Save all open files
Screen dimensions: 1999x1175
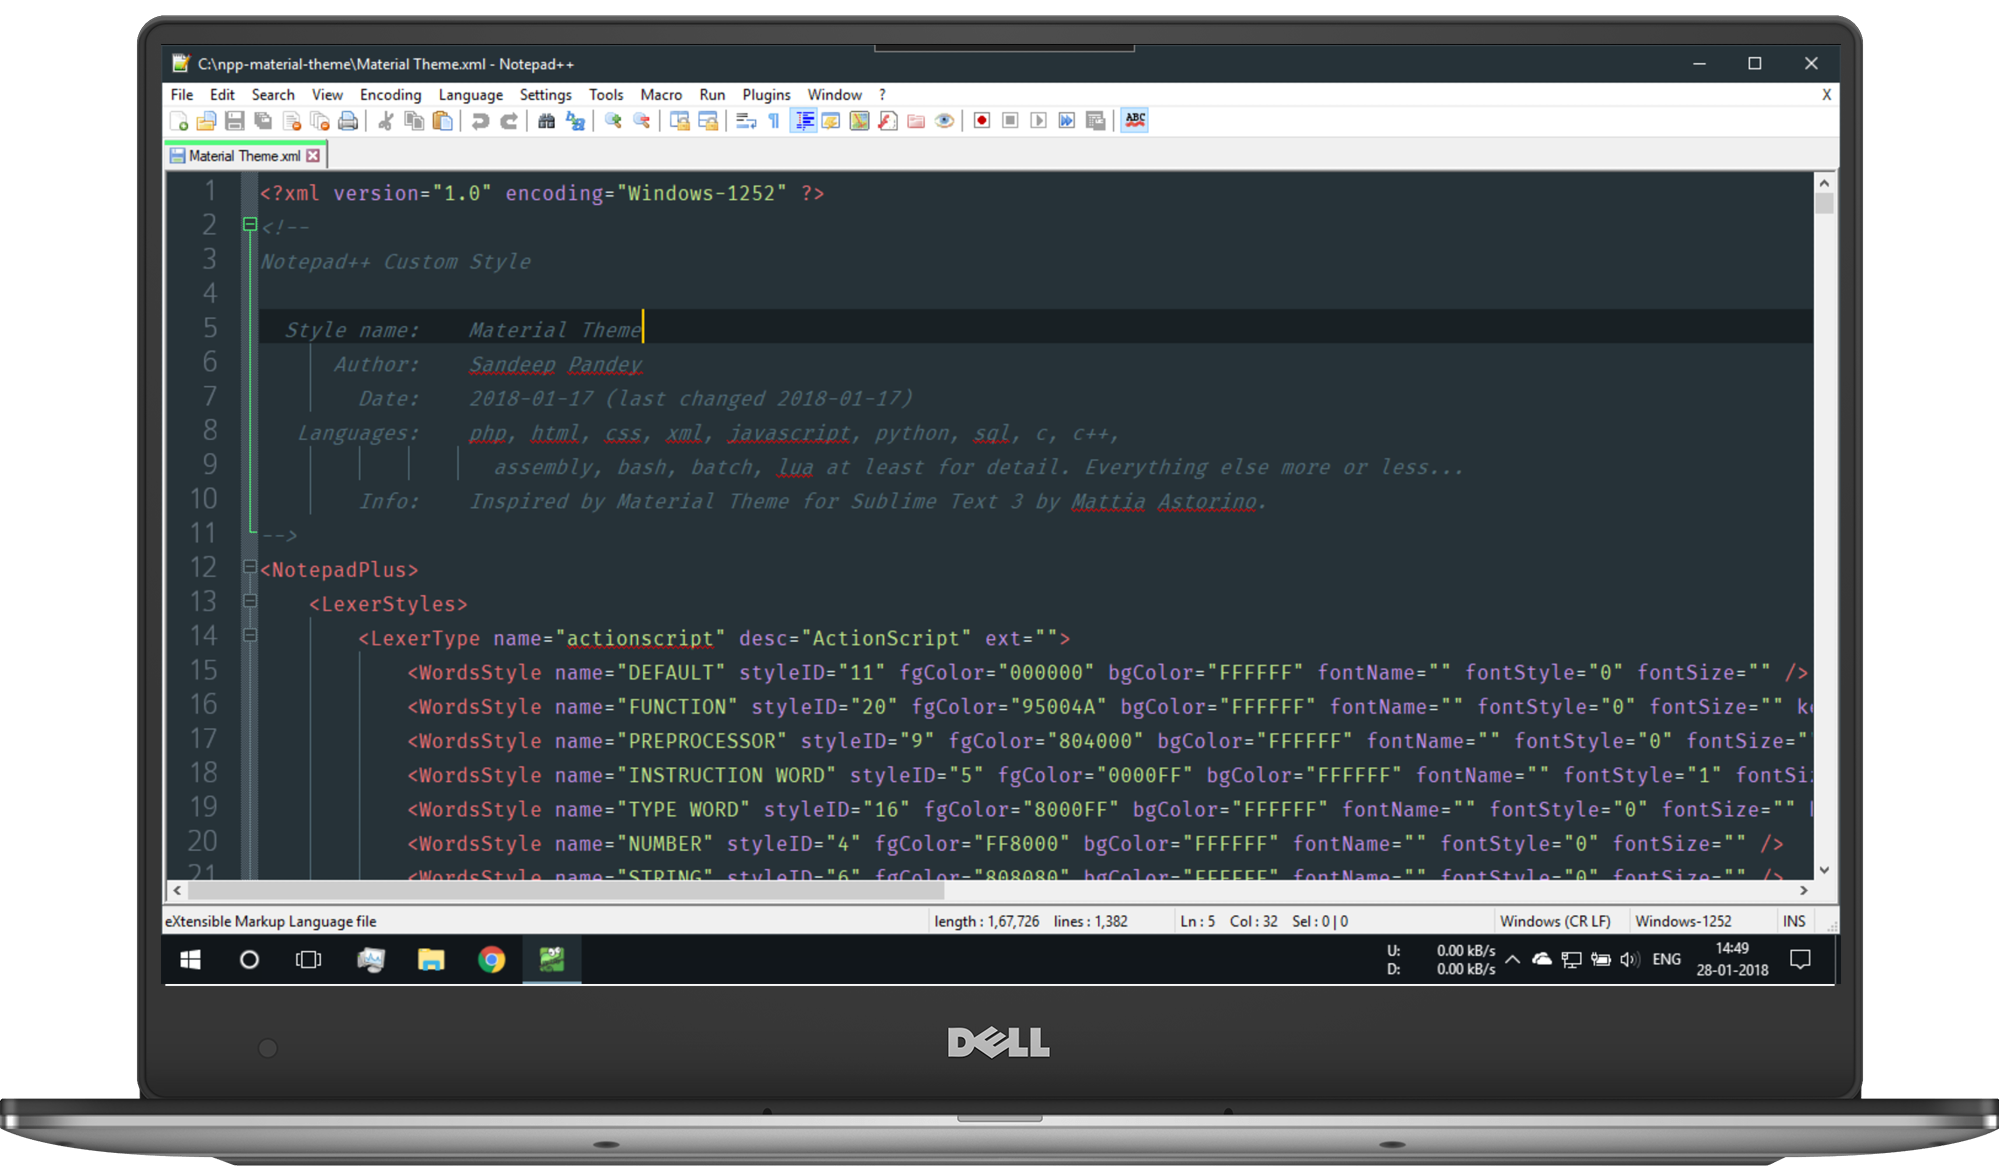pyautogui.click(x=263, y=120)
